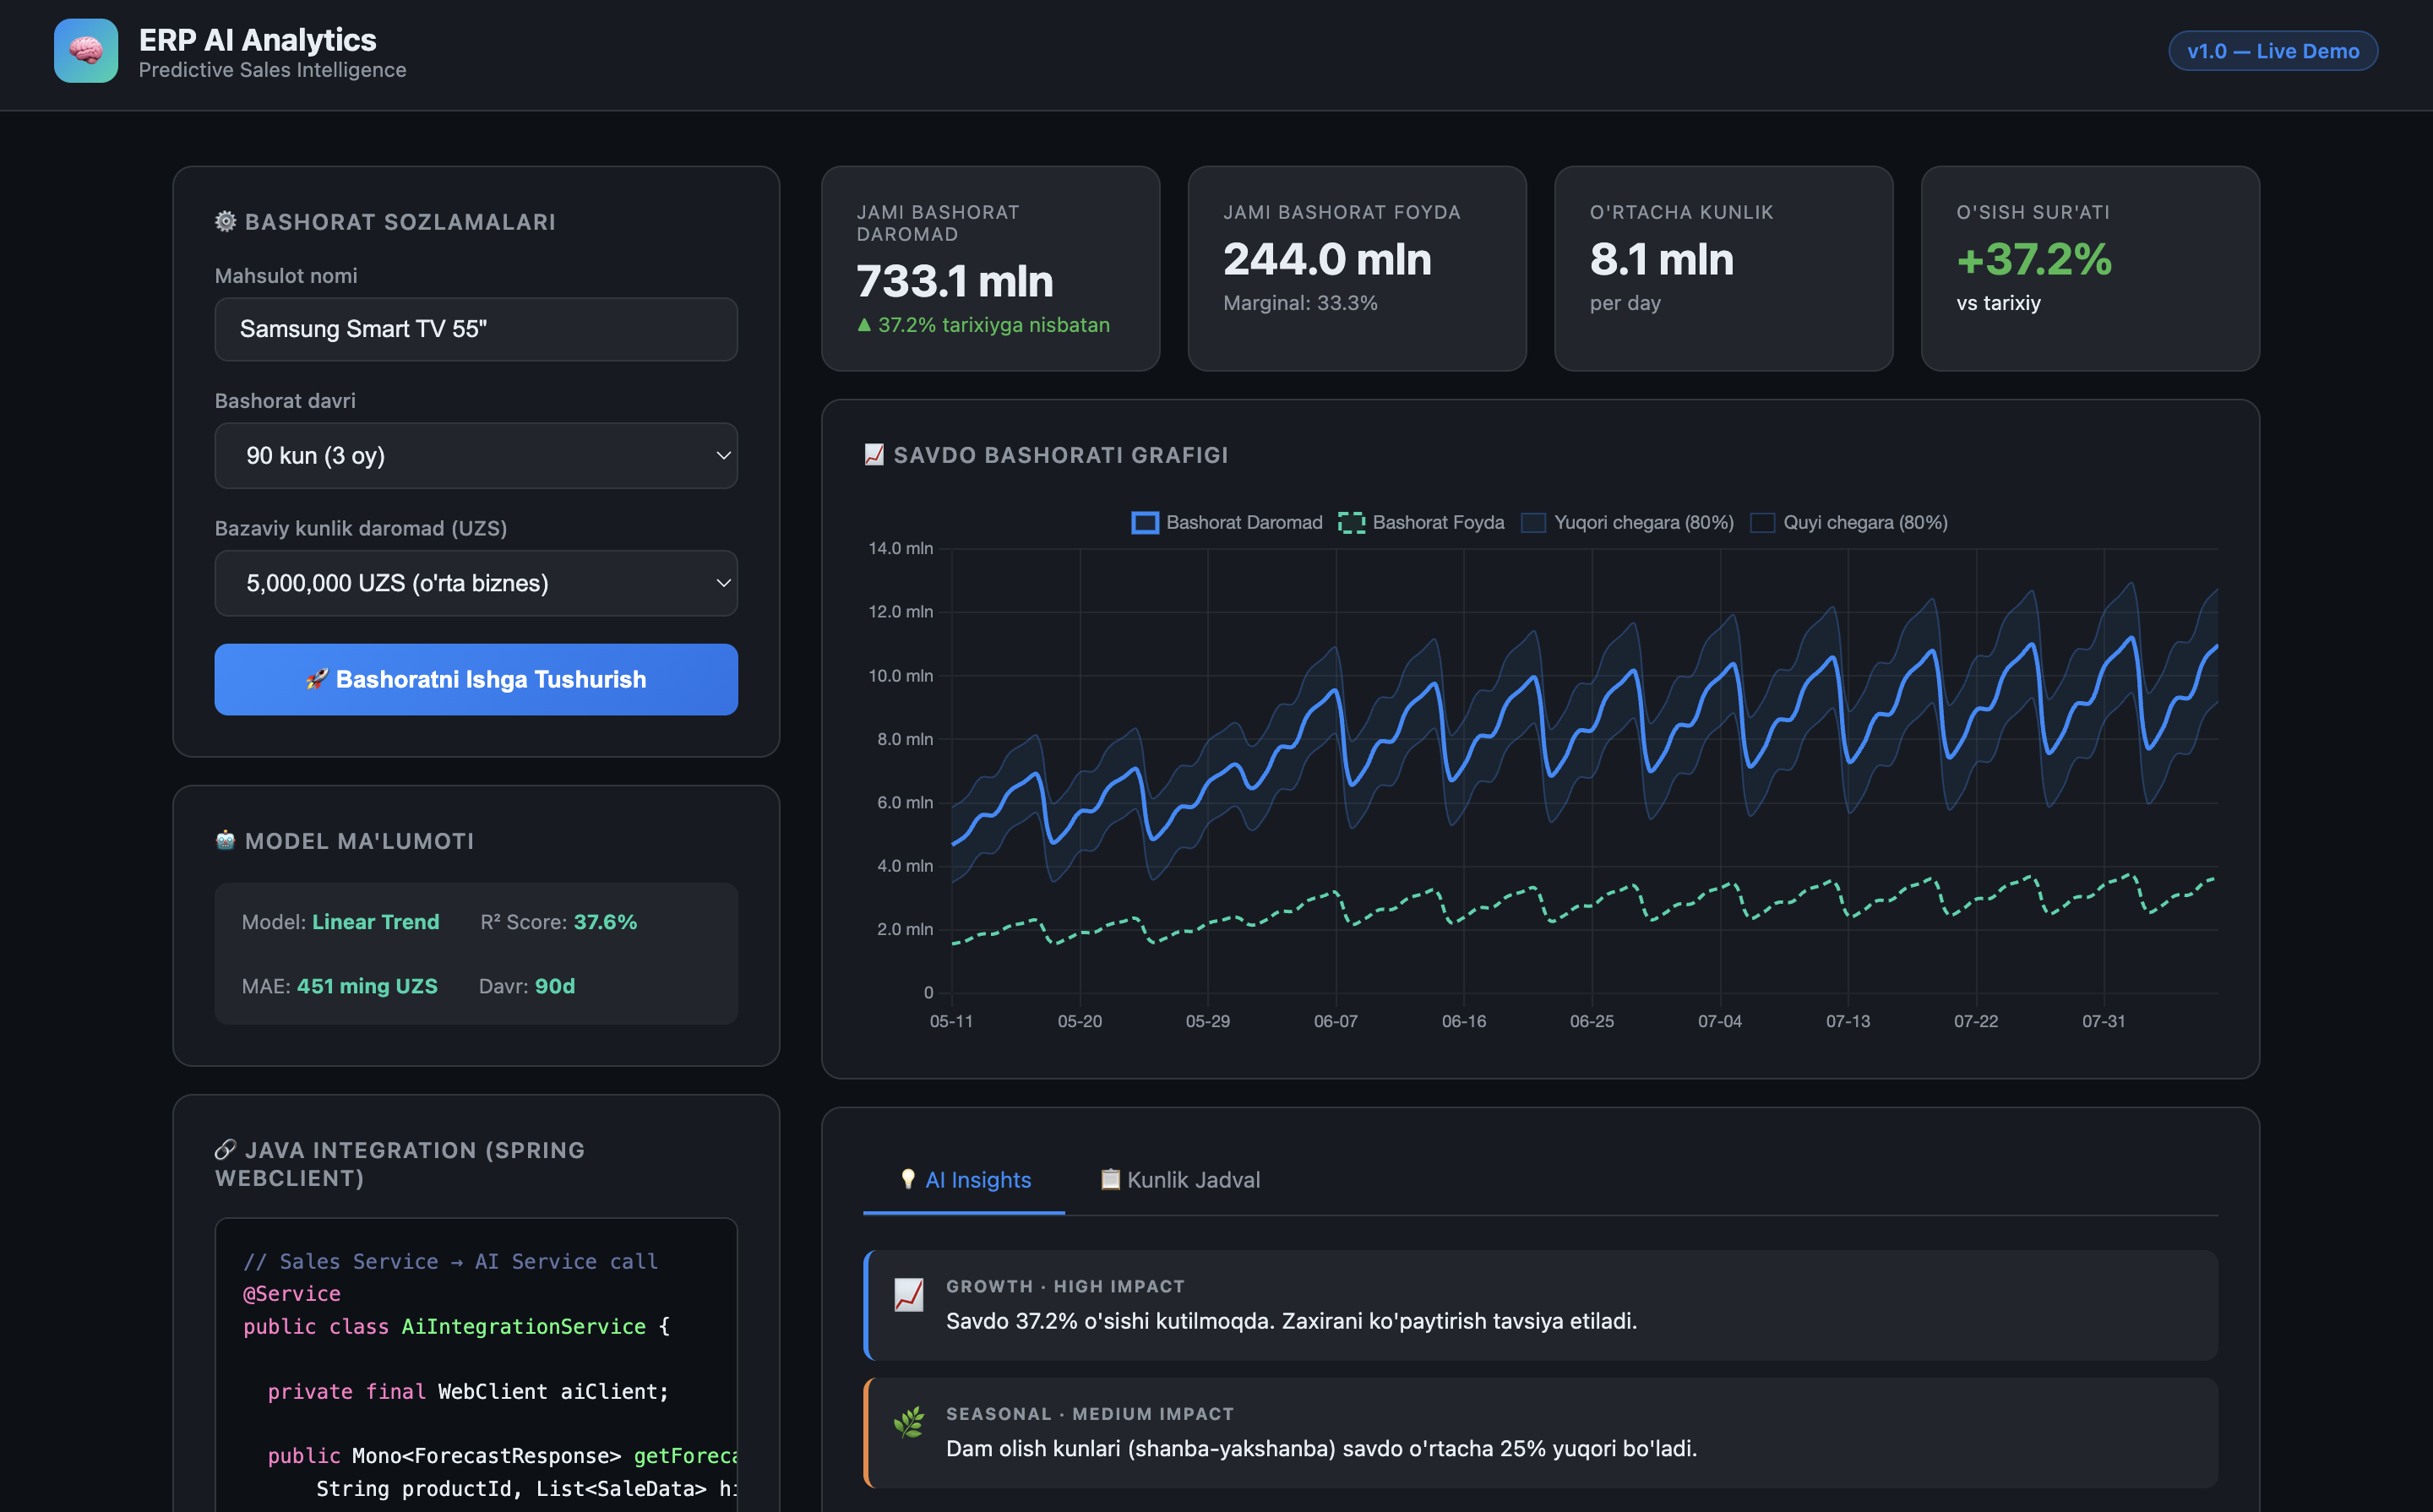Screen dimensions: 2433x1512
Task: Click the Jami Bashorat Daromad card
Action: [x=990, y=269]
